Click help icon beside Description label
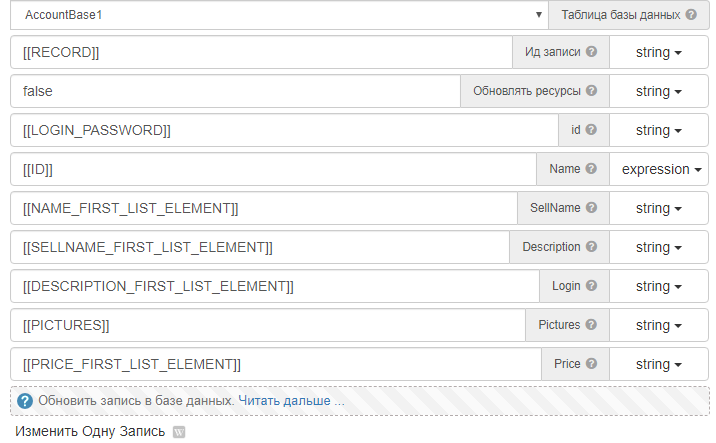The width and height of the screenshot is (716, 443). (x=591, y=247)
